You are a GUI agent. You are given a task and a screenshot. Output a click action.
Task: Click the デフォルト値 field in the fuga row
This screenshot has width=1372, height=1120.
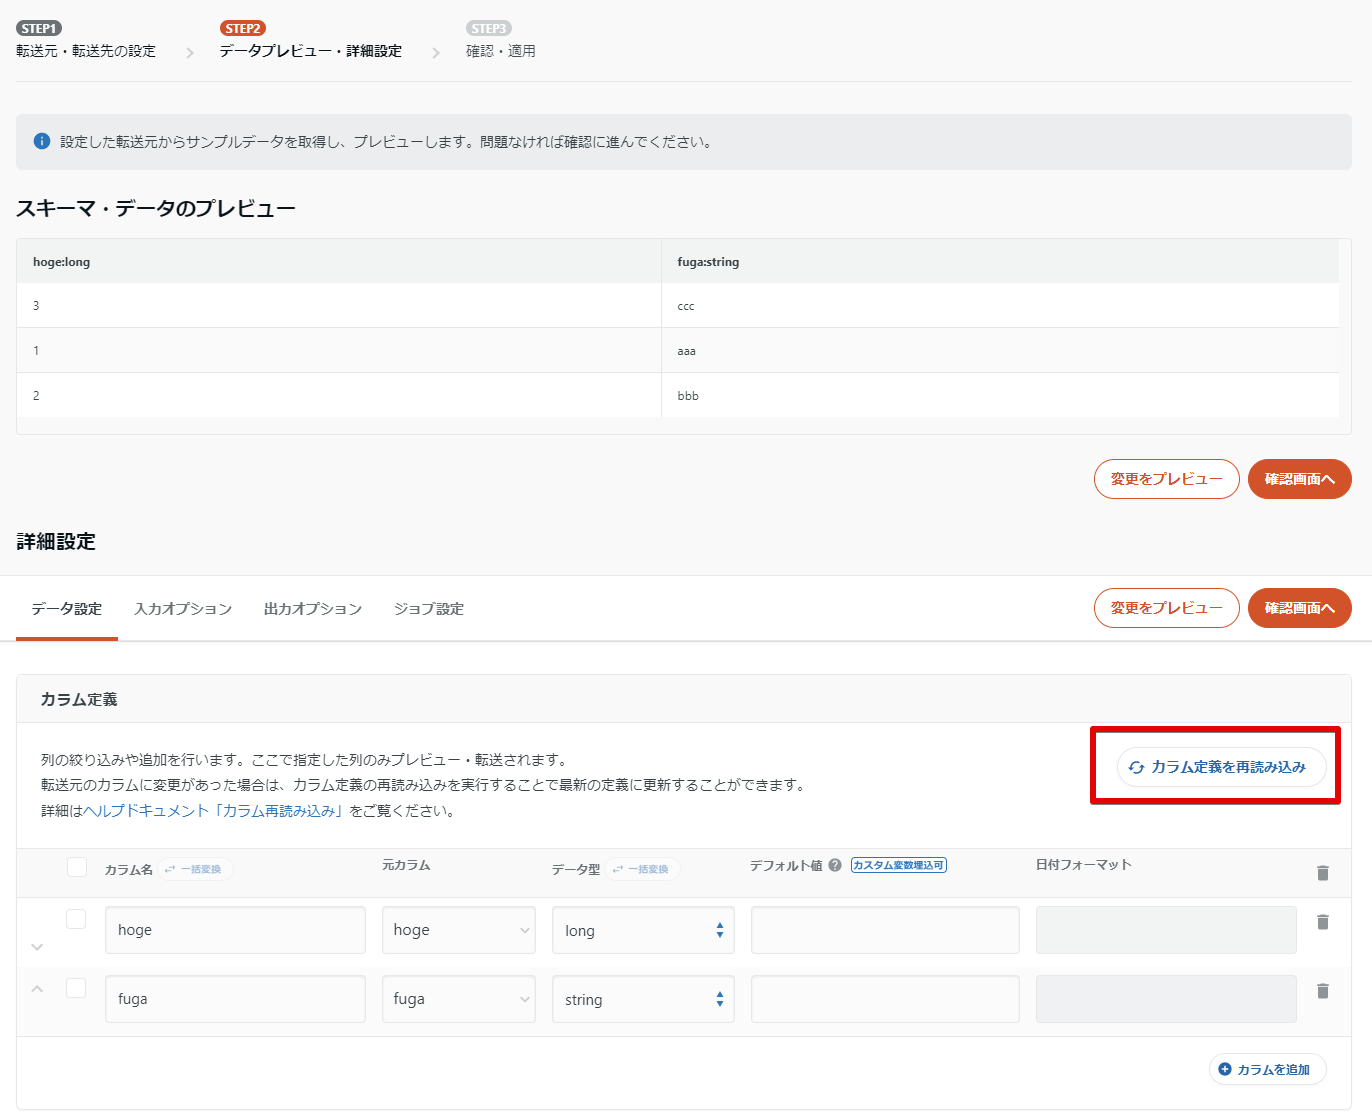point(885,999)
